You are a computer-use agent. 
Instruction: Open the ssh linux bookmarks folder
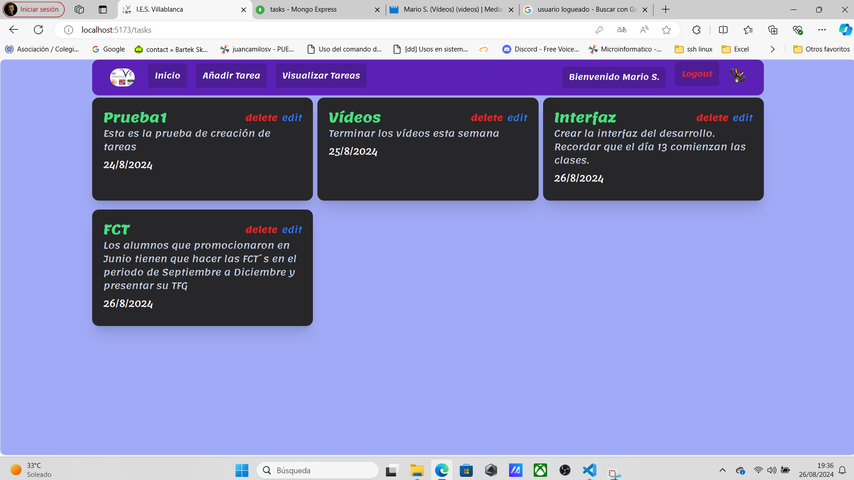[693, 49]
